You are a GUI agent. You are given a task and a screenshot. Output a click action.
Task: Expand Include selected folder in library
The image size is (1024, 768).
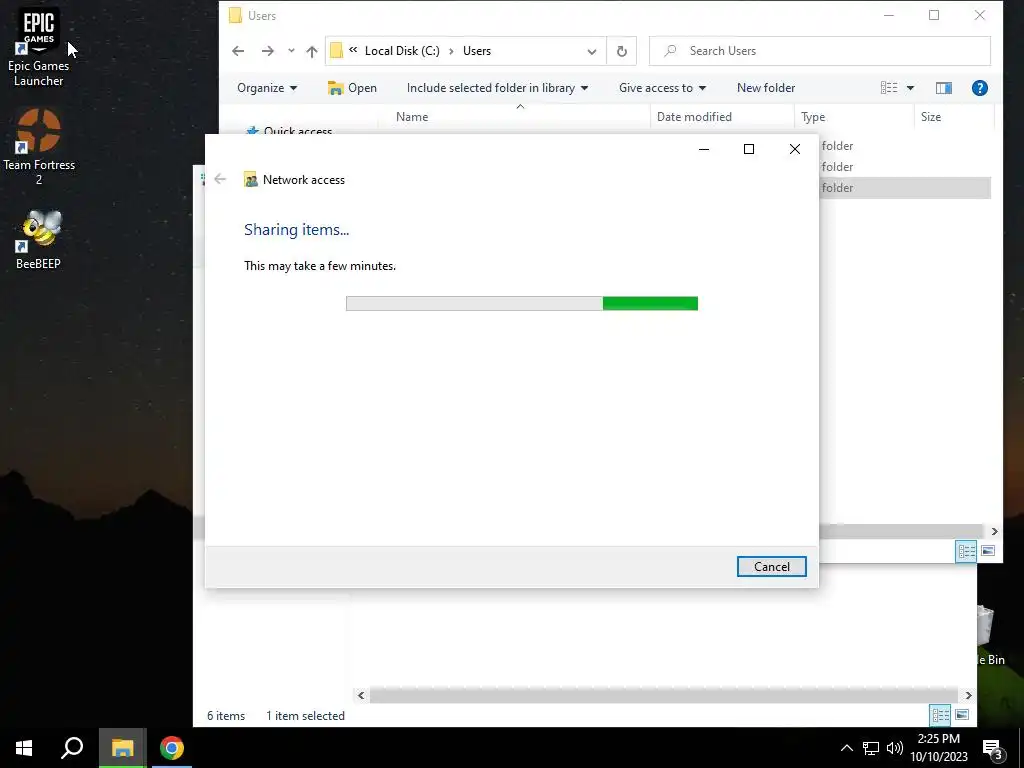pos(497,88)
